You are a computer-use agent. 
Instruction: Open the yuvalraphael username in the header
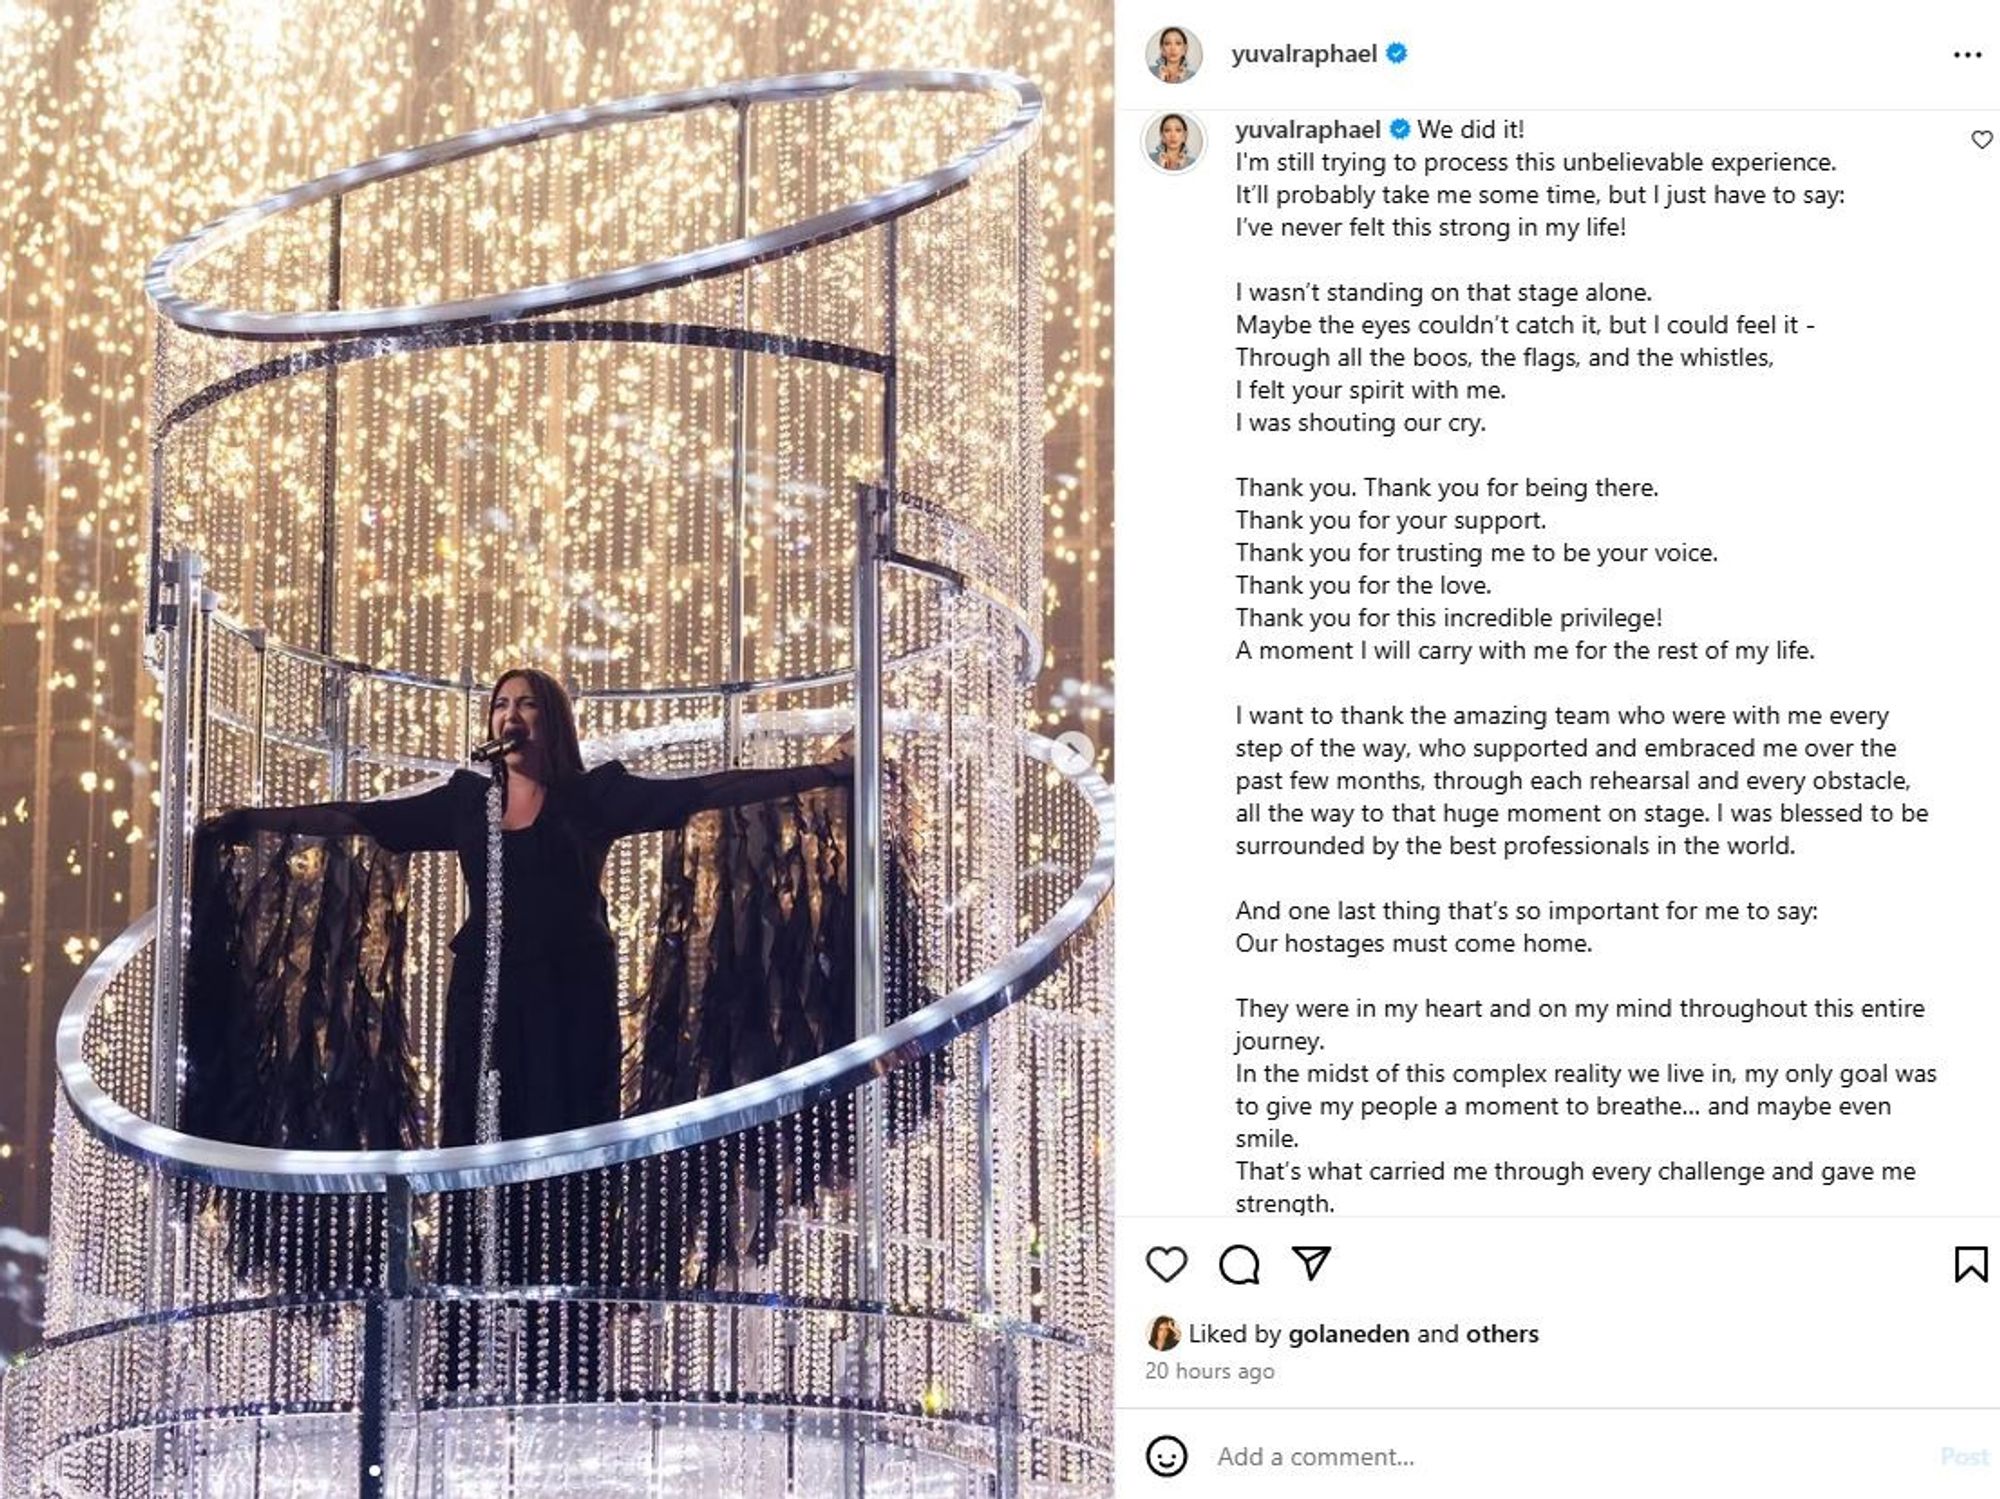[1303, 54]
